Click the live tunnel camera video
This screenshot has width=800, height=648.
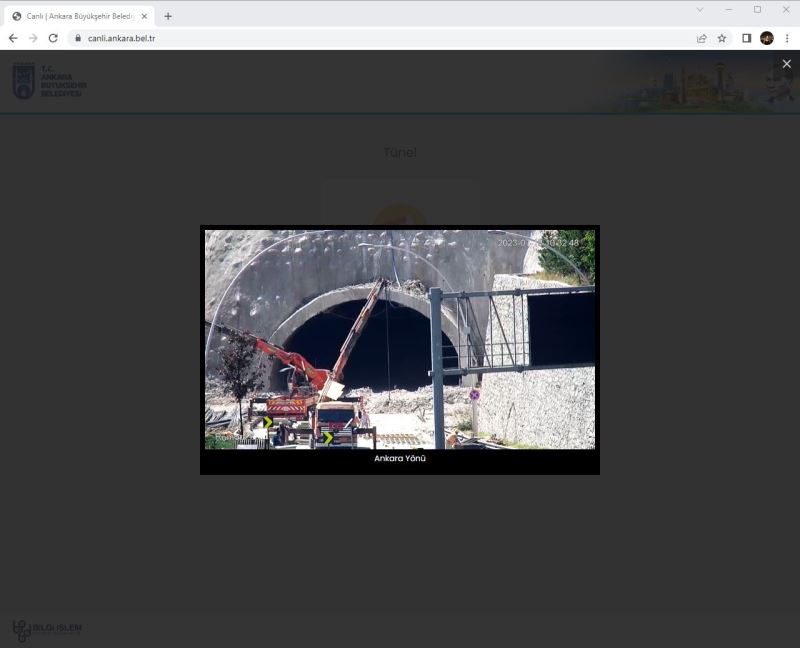pyautogui.click(x=400, y=339)
